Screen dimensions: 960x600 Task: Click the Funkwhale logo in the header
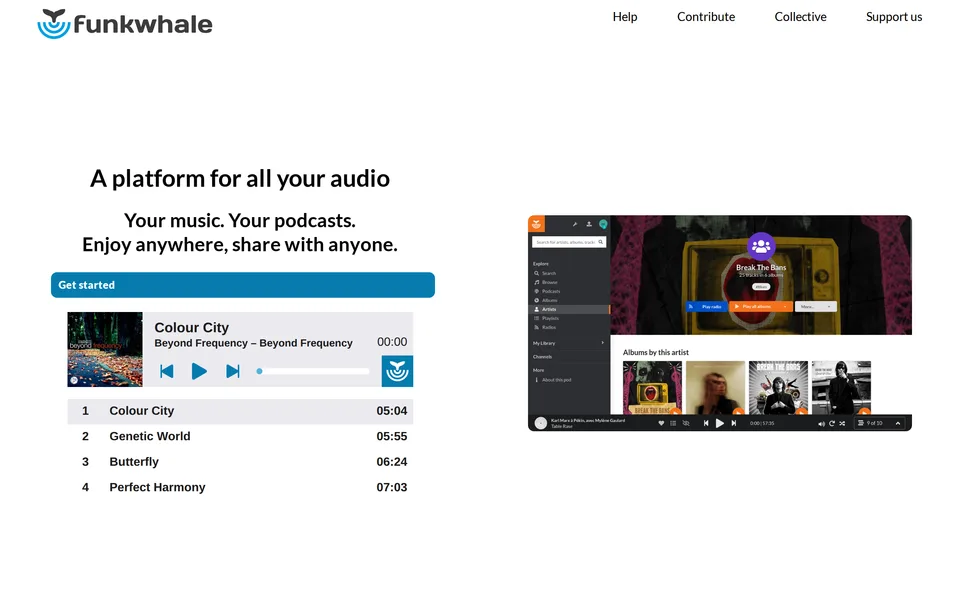click(125, 23)
